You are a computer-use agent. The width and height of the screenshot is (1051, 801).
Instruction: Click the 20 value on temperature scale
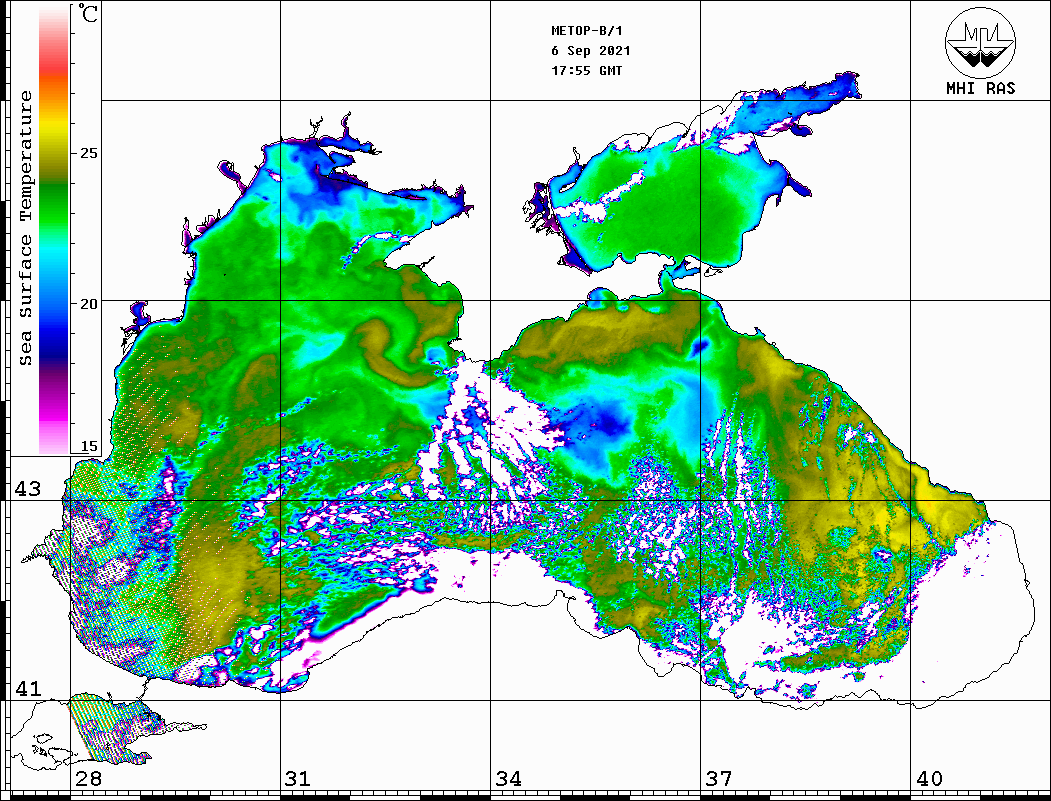(88, 304)
